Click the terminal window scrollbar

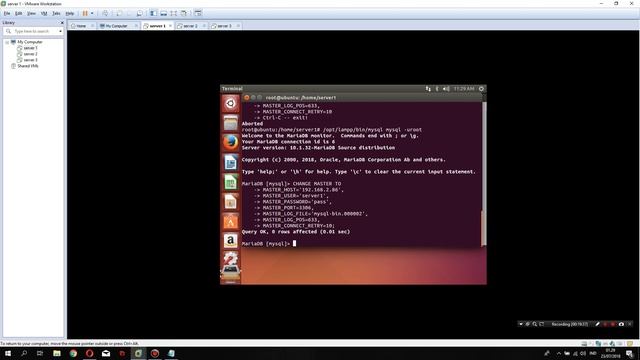pyautogui.click(x=484, y=173)
